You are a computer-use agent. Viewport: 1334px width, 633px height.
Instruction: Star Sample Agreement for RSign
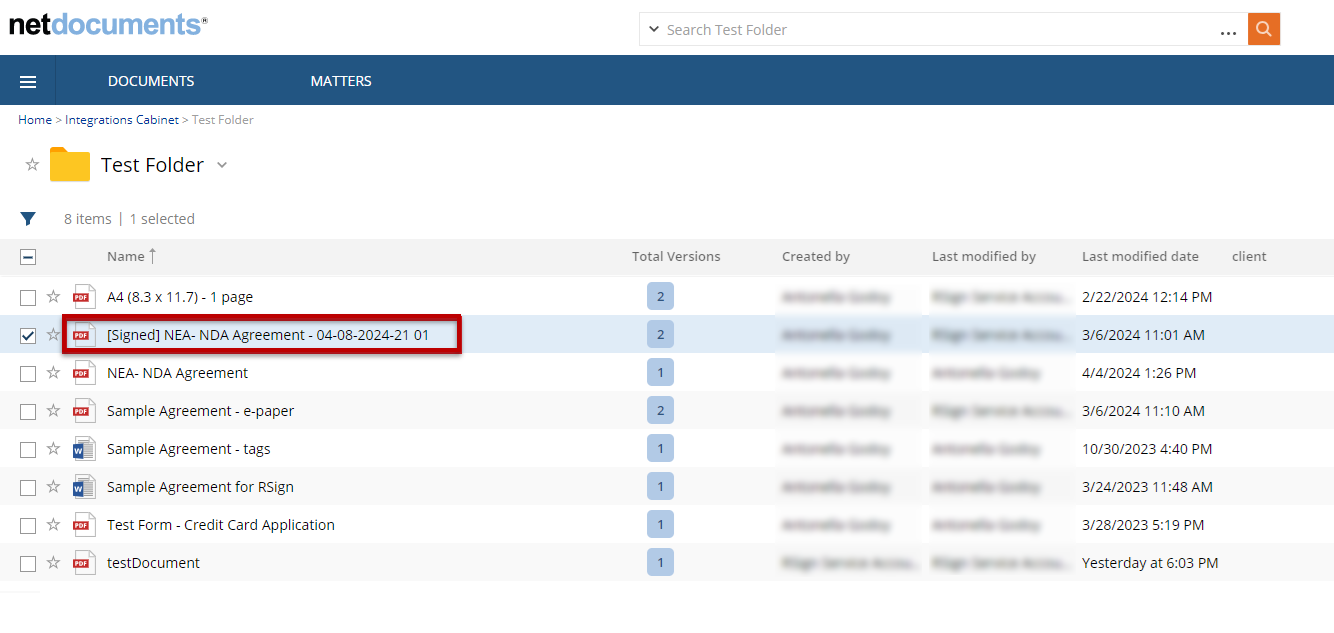coord(54,487)
